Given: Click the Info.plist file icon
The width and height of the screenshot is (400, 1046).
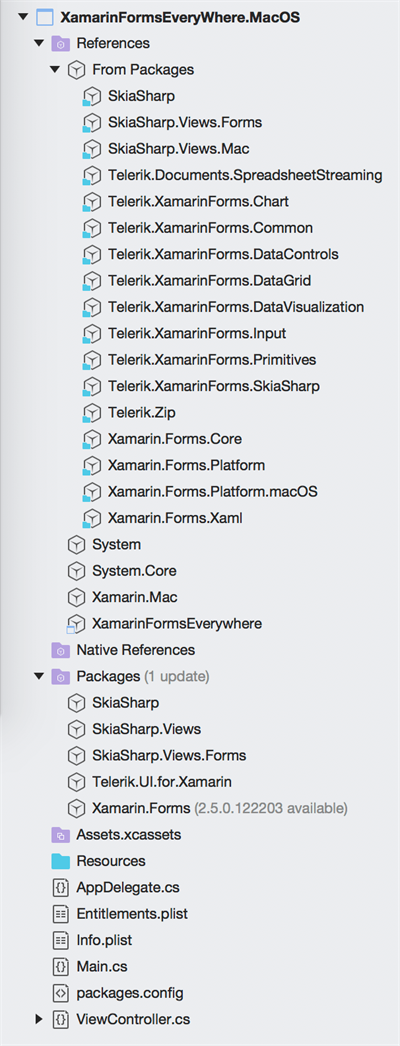Looking at the screenshot, I should coord(61,941).
